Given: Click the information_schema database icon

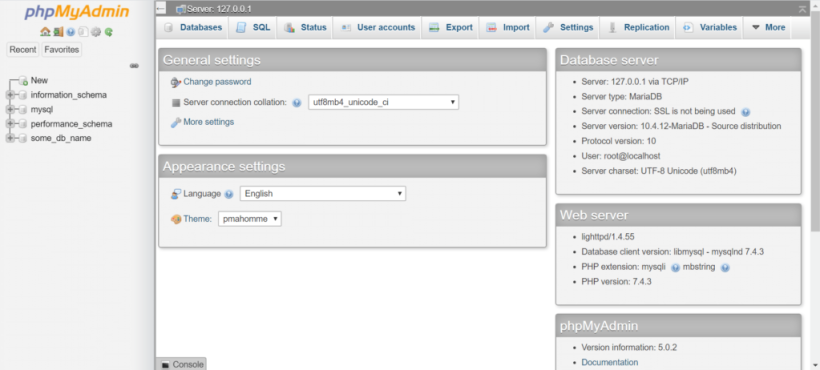Looking at the screenshot, I should [x=22, y=95].
